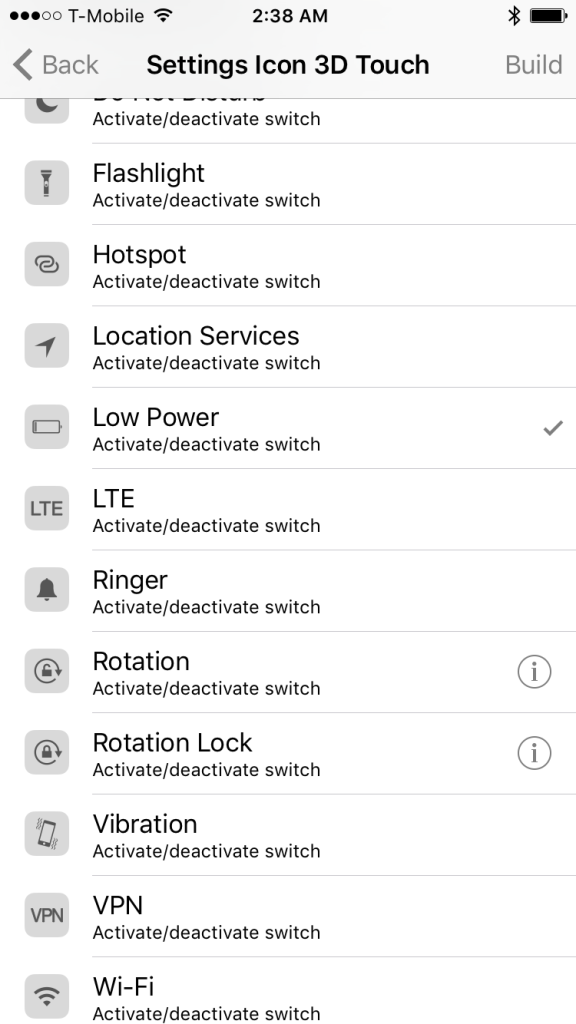
Task: Tap the Wi-Fi signal icon
Action: (x=46, y=996)
